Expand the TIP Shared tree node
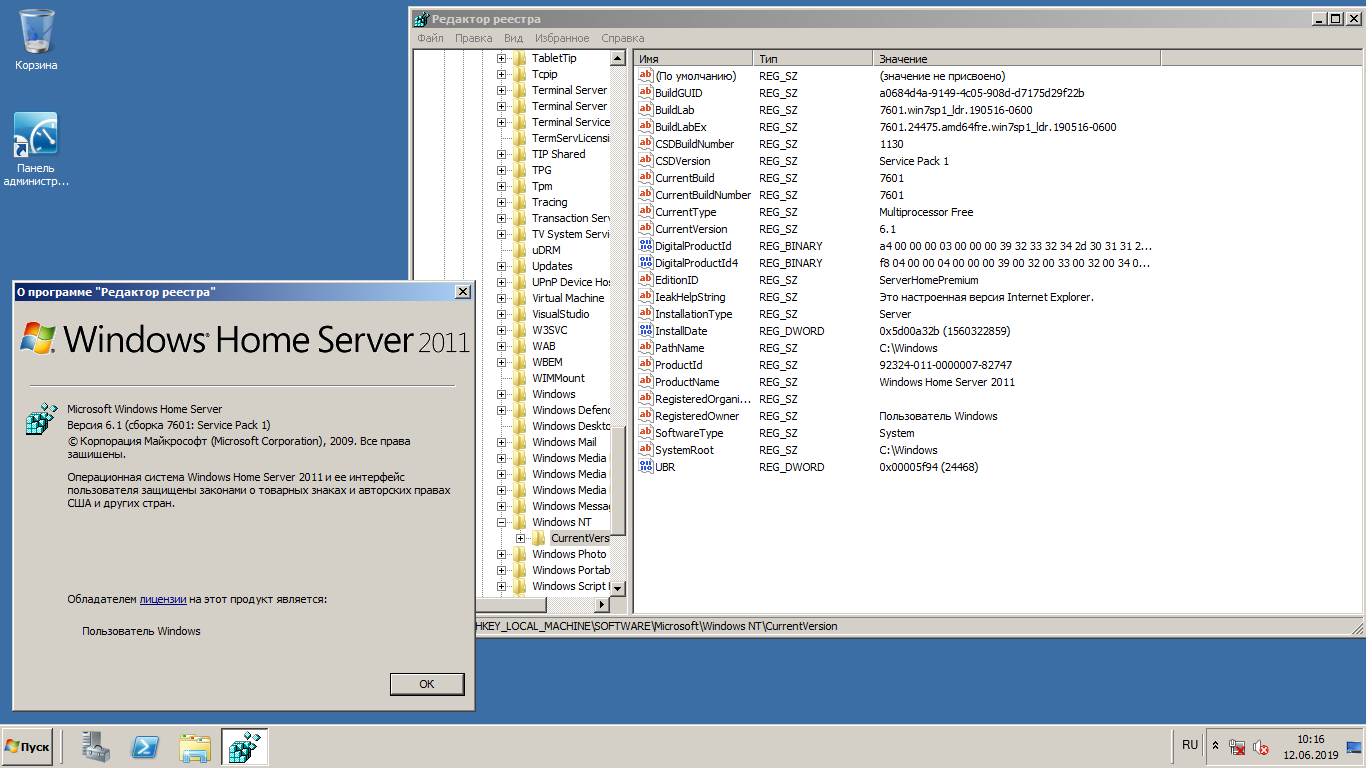 tap(502, 154)
